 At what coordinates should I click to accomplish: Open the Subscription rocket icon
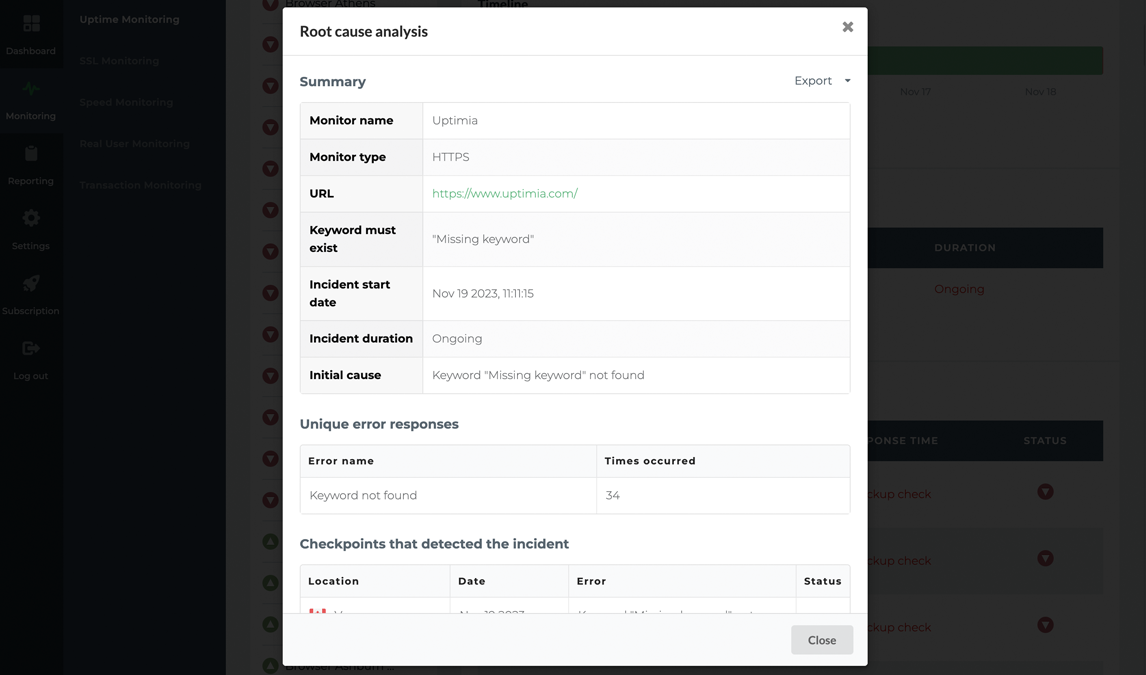(x=31, y=284)
